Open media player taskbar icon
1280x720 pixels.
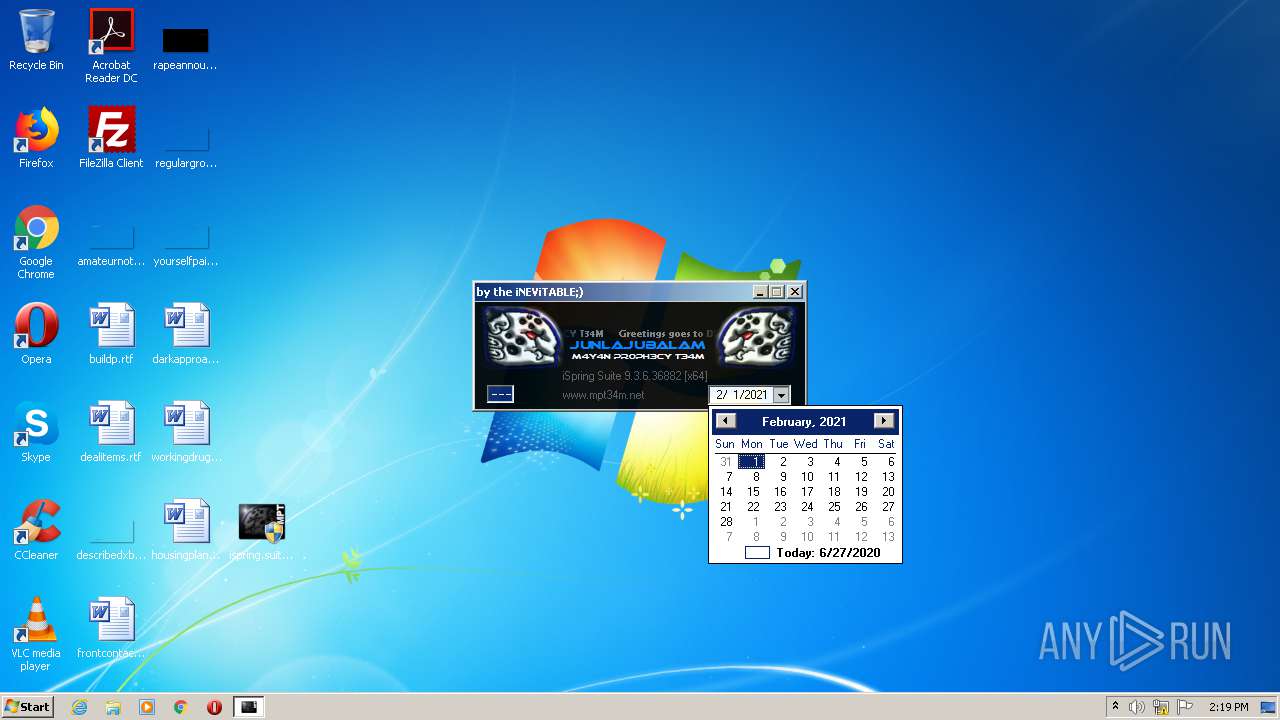point(147,707)
